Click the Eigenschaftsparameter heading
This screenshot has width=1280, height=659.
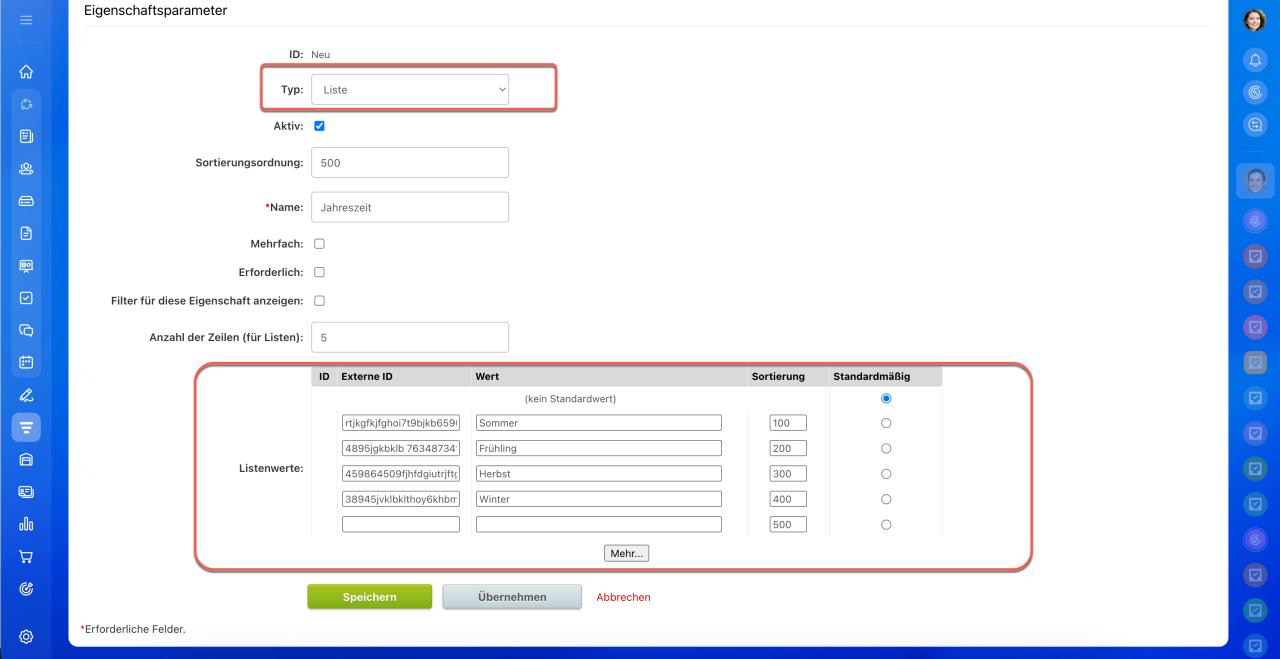[x=156, y=10]
